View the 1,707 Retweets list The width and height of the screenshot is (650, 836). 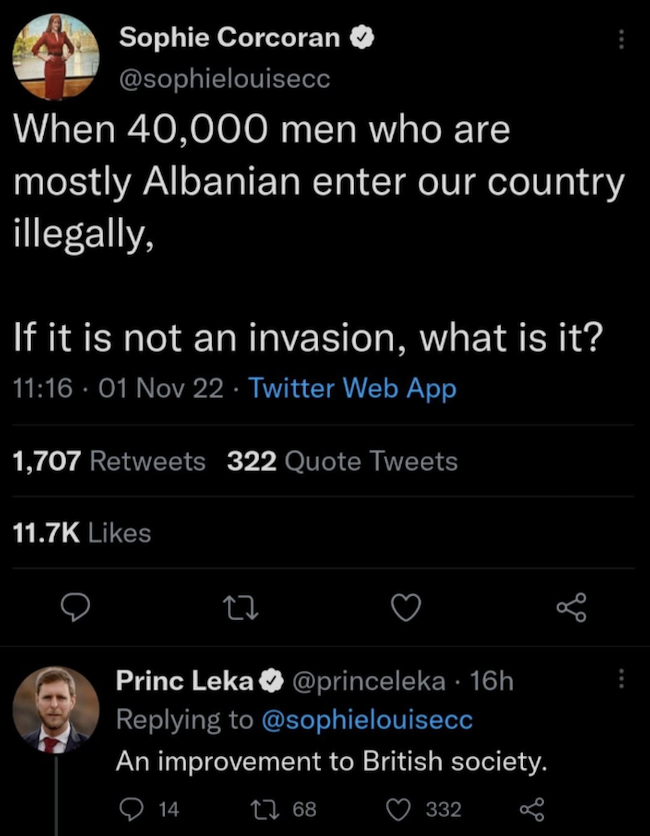click(x=108, y=461)
